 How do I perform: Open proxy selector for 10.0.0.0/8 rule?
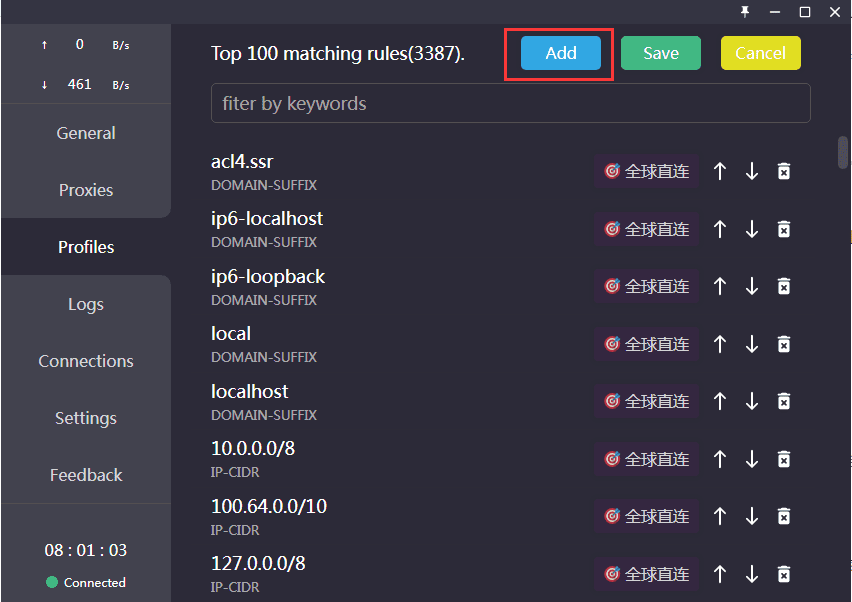point(647,460)
